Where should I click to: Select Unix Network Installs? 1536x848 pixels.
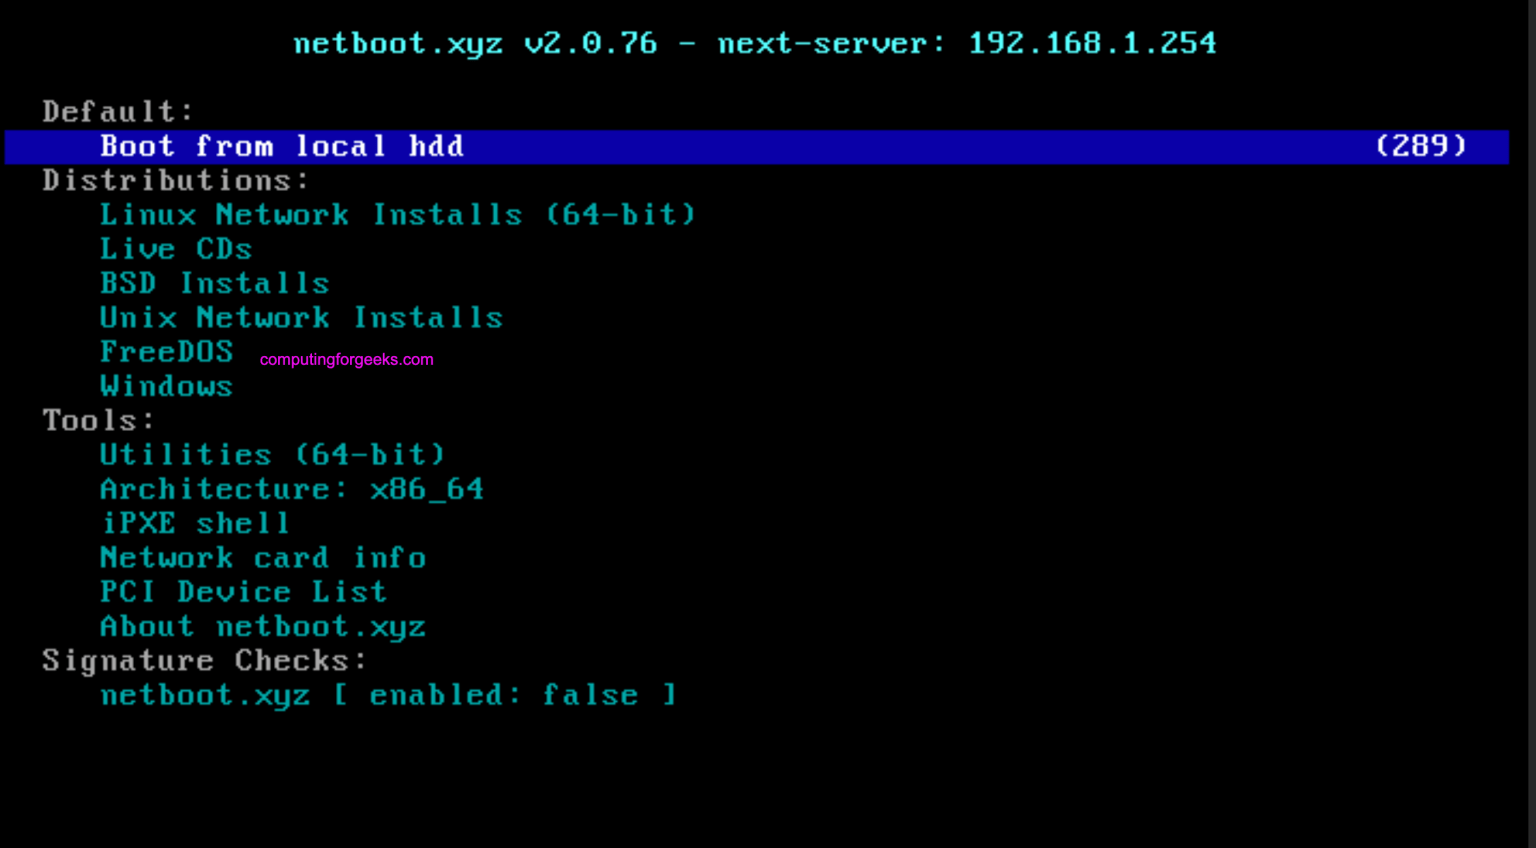pyautogui.click(x=301, y=317)
